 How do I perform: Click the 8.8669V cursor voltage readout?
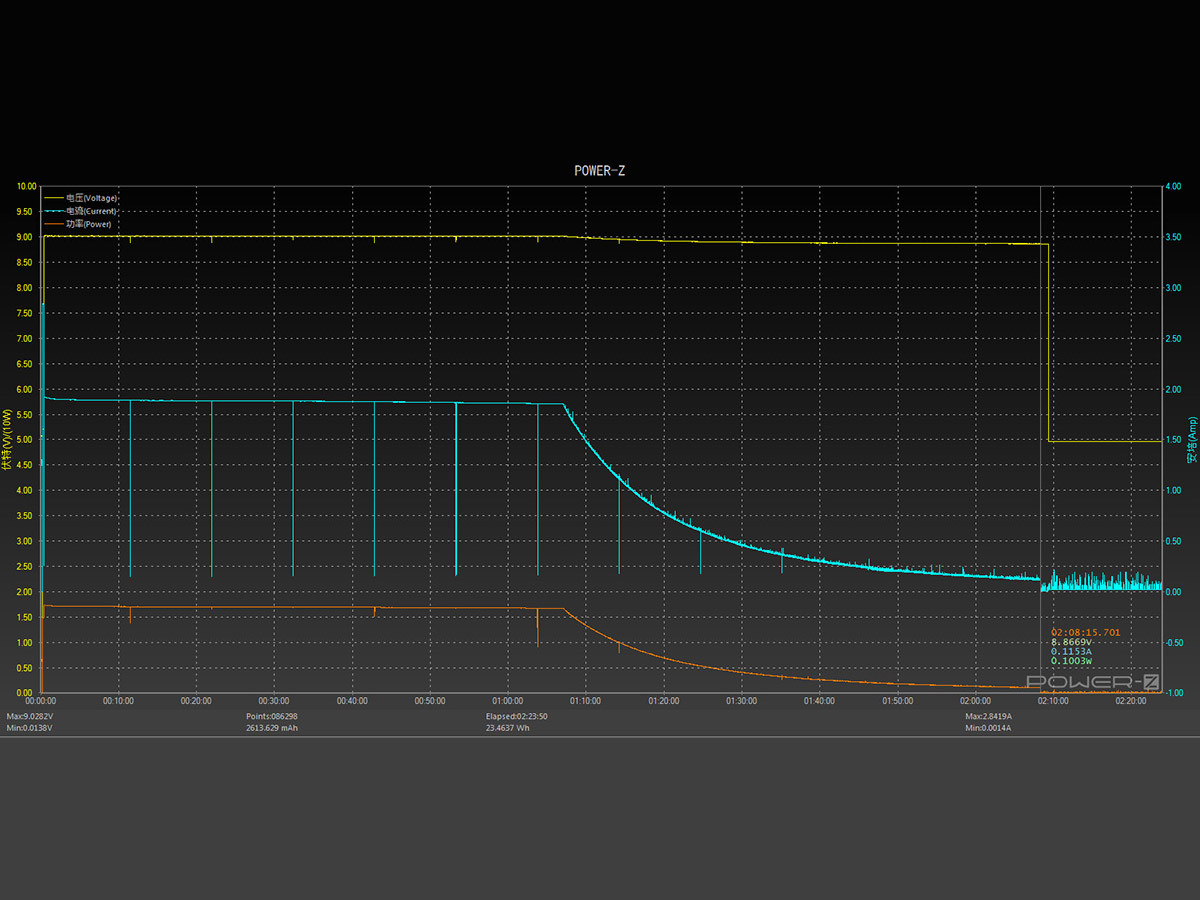pyautogui.click(x=1072, y=642)
